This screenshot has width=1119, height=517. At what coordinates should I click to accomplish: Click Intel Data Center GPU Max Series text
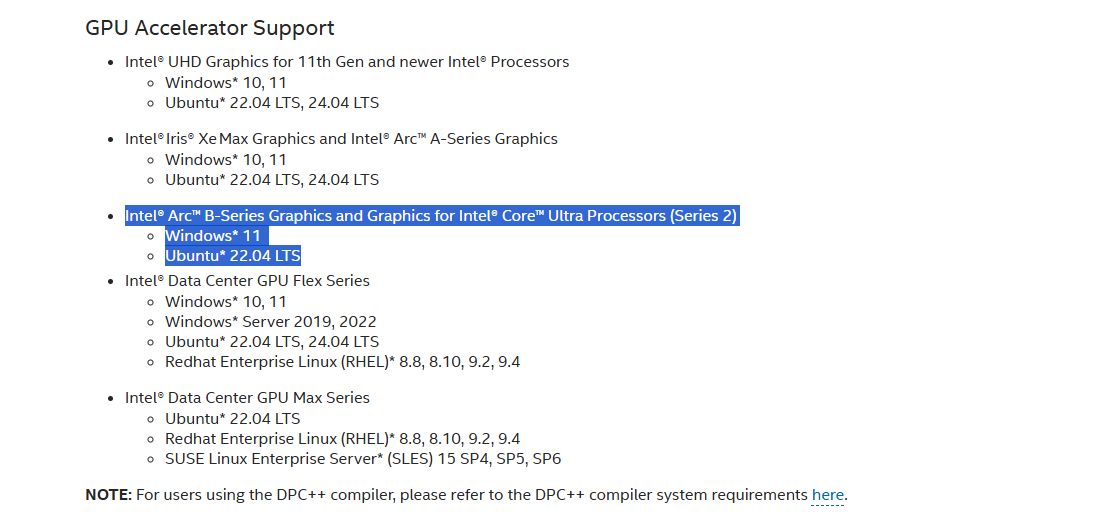(x=247, y=398)
